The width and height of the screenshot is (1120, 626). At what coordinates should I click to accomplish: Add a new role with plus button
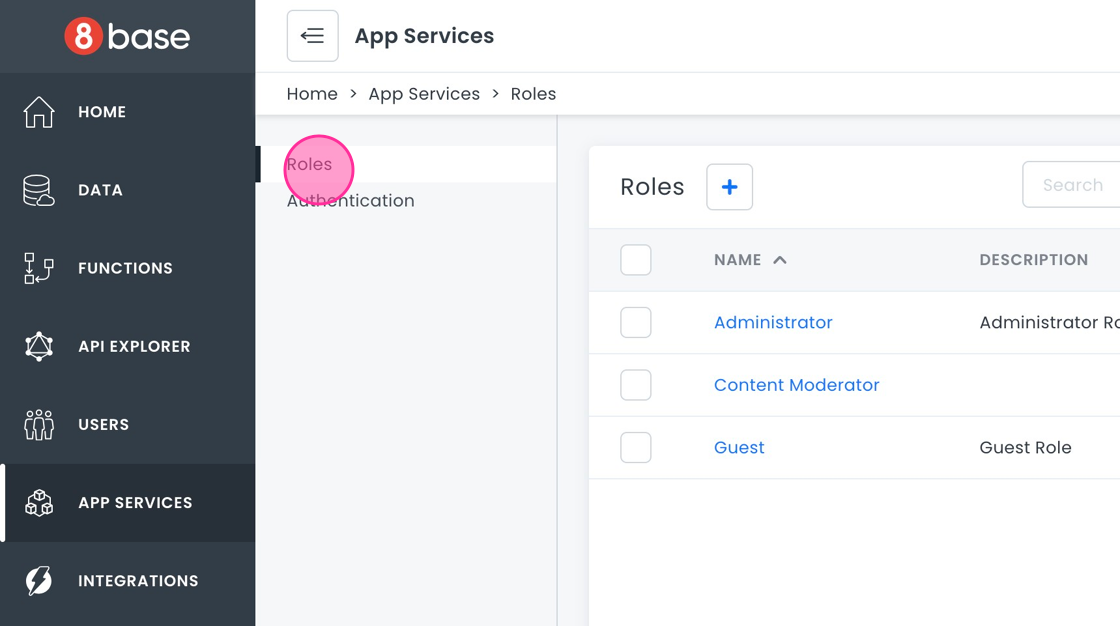729,187
